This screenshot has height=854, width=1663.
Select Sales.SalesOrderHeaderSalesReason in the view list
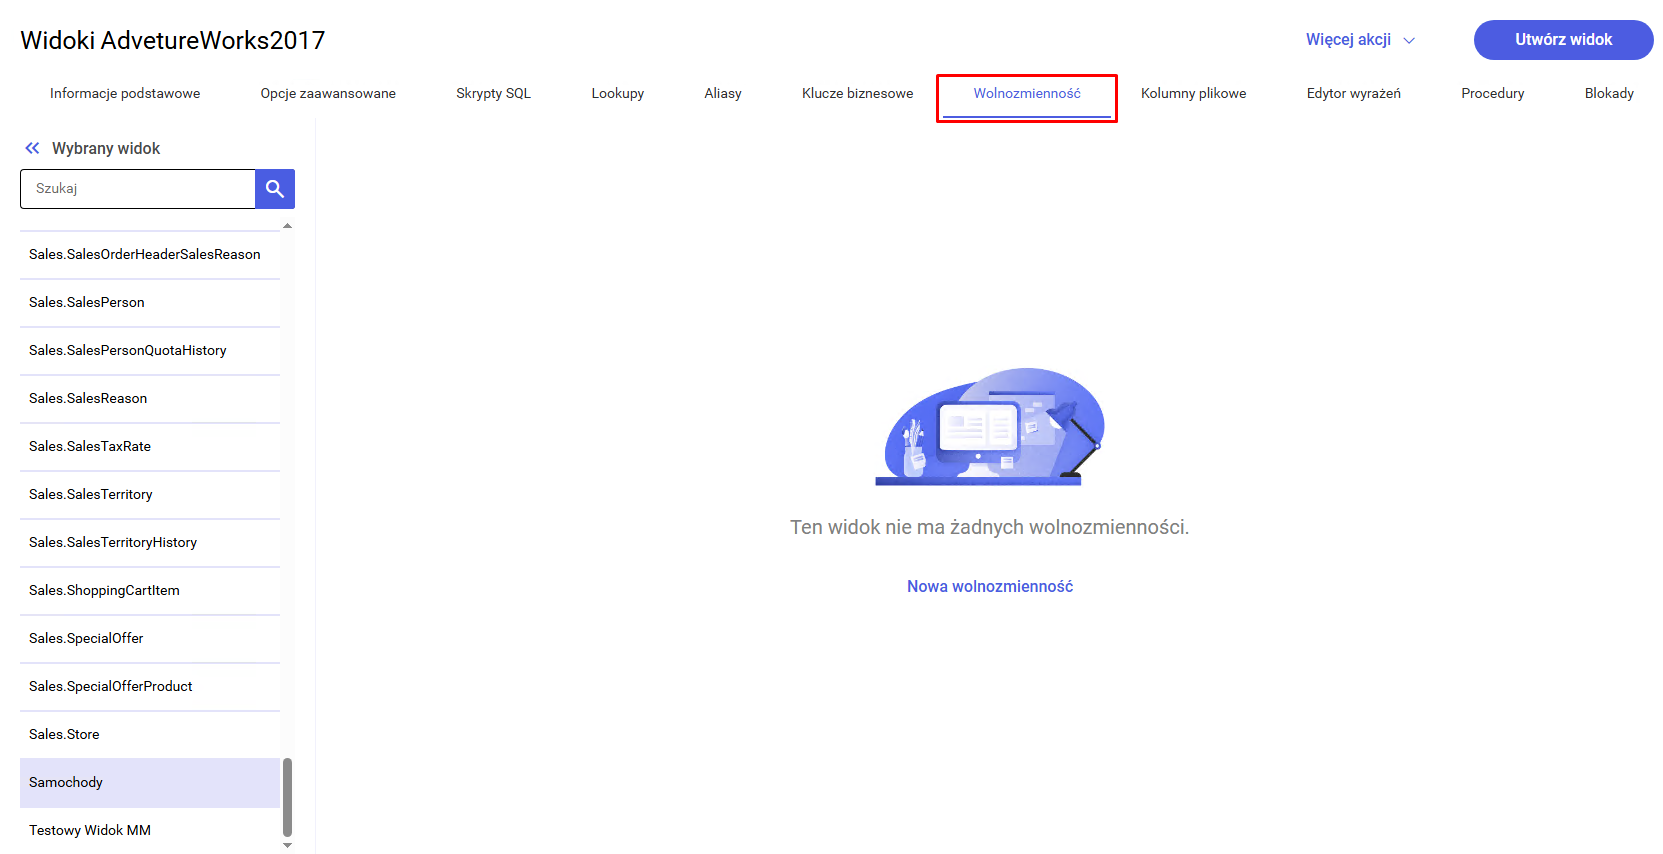click(x=150, y=255)
